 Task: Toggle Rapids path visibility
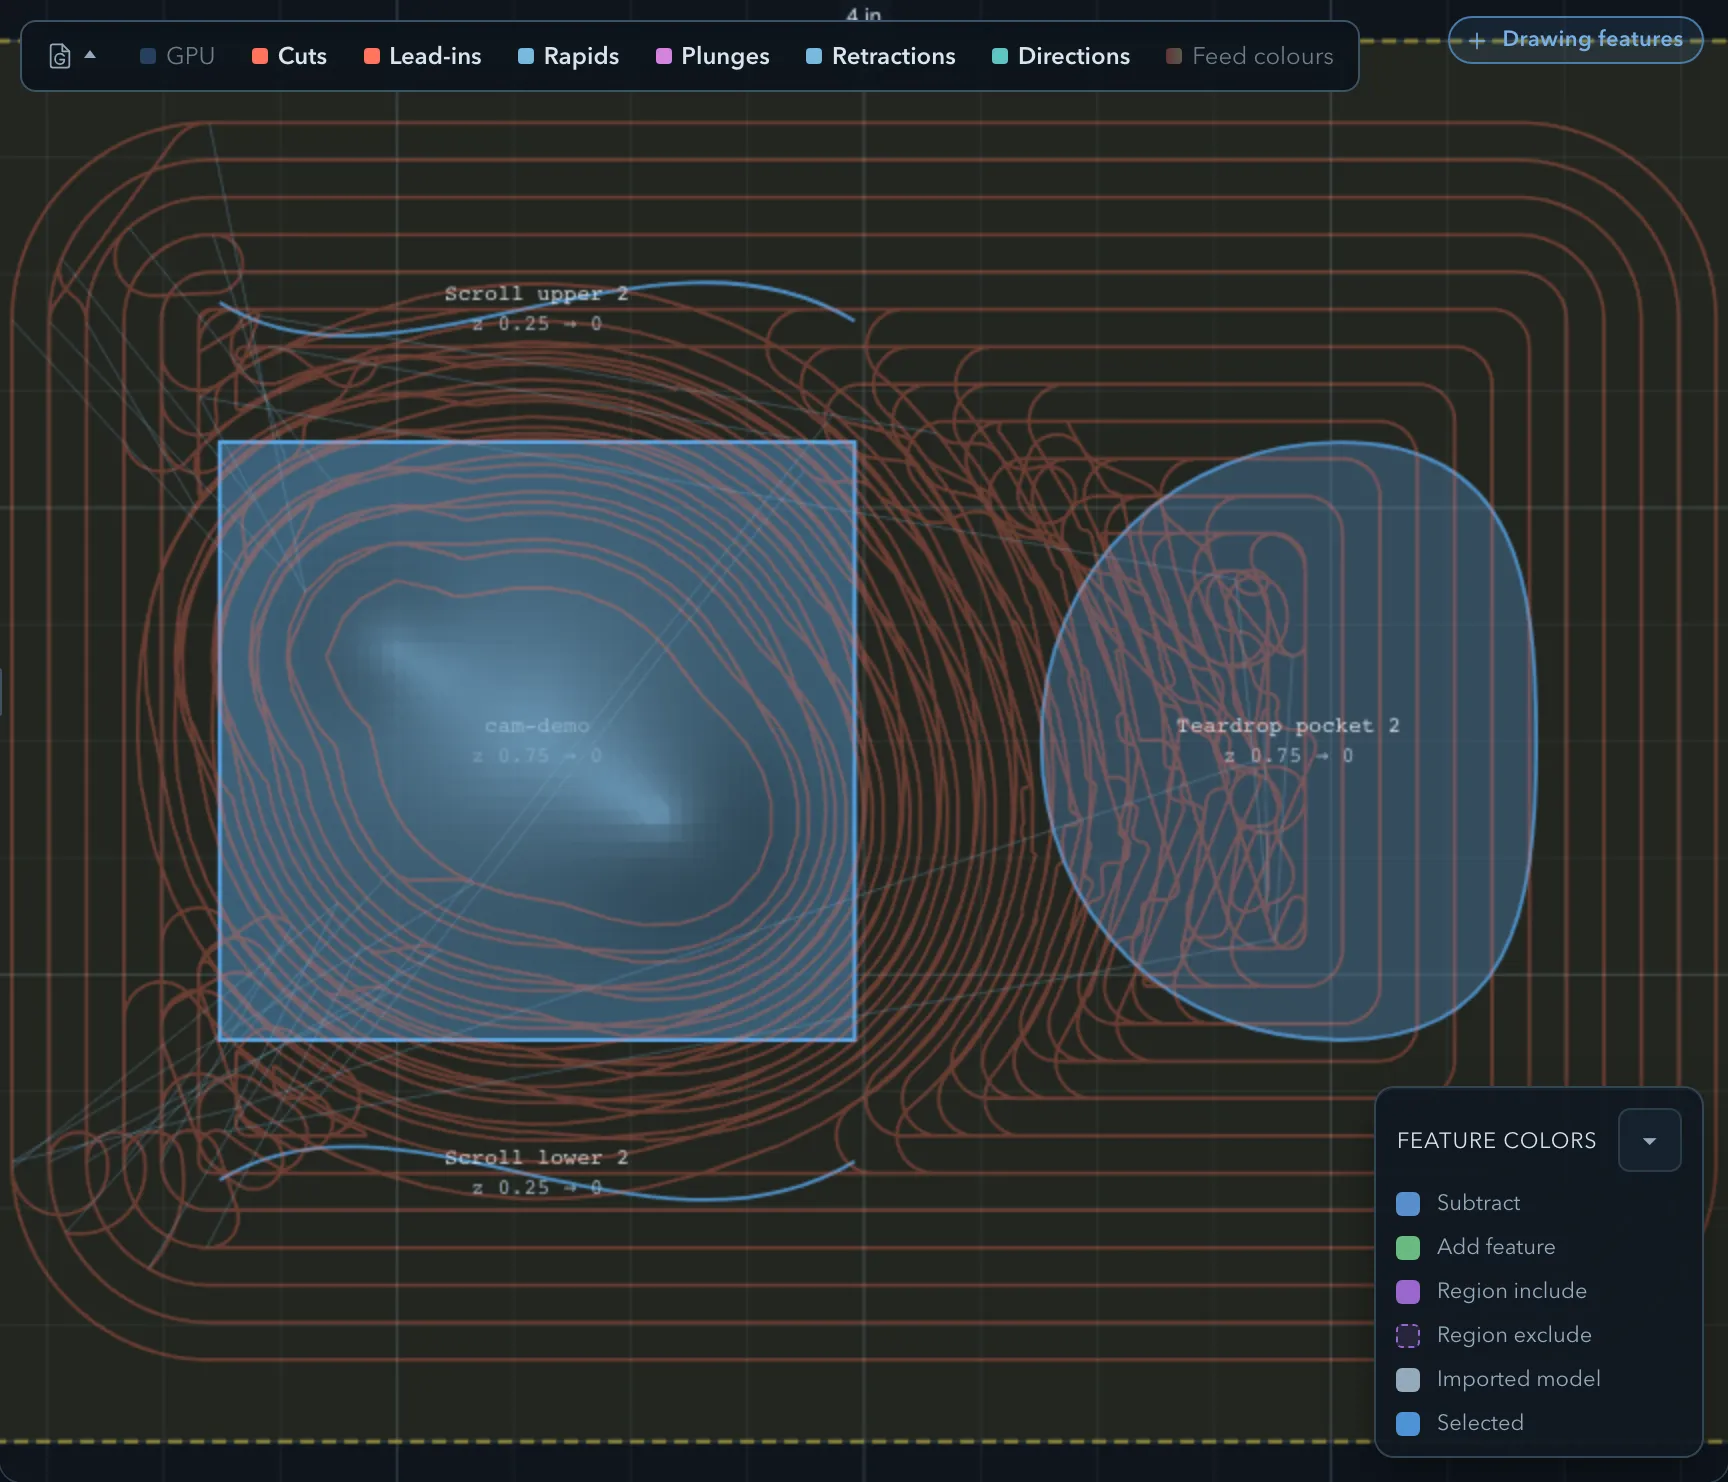(x=568, y=56)
